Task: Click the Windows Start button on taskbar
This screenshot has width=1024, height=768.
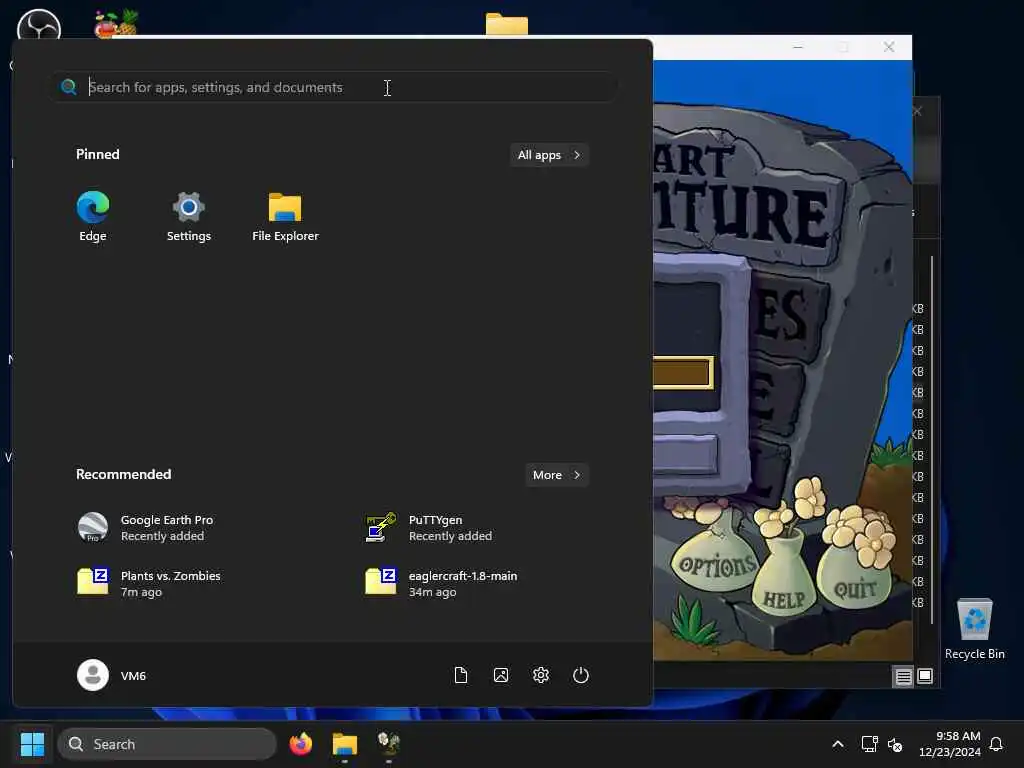Action: [x=32, y=744]
